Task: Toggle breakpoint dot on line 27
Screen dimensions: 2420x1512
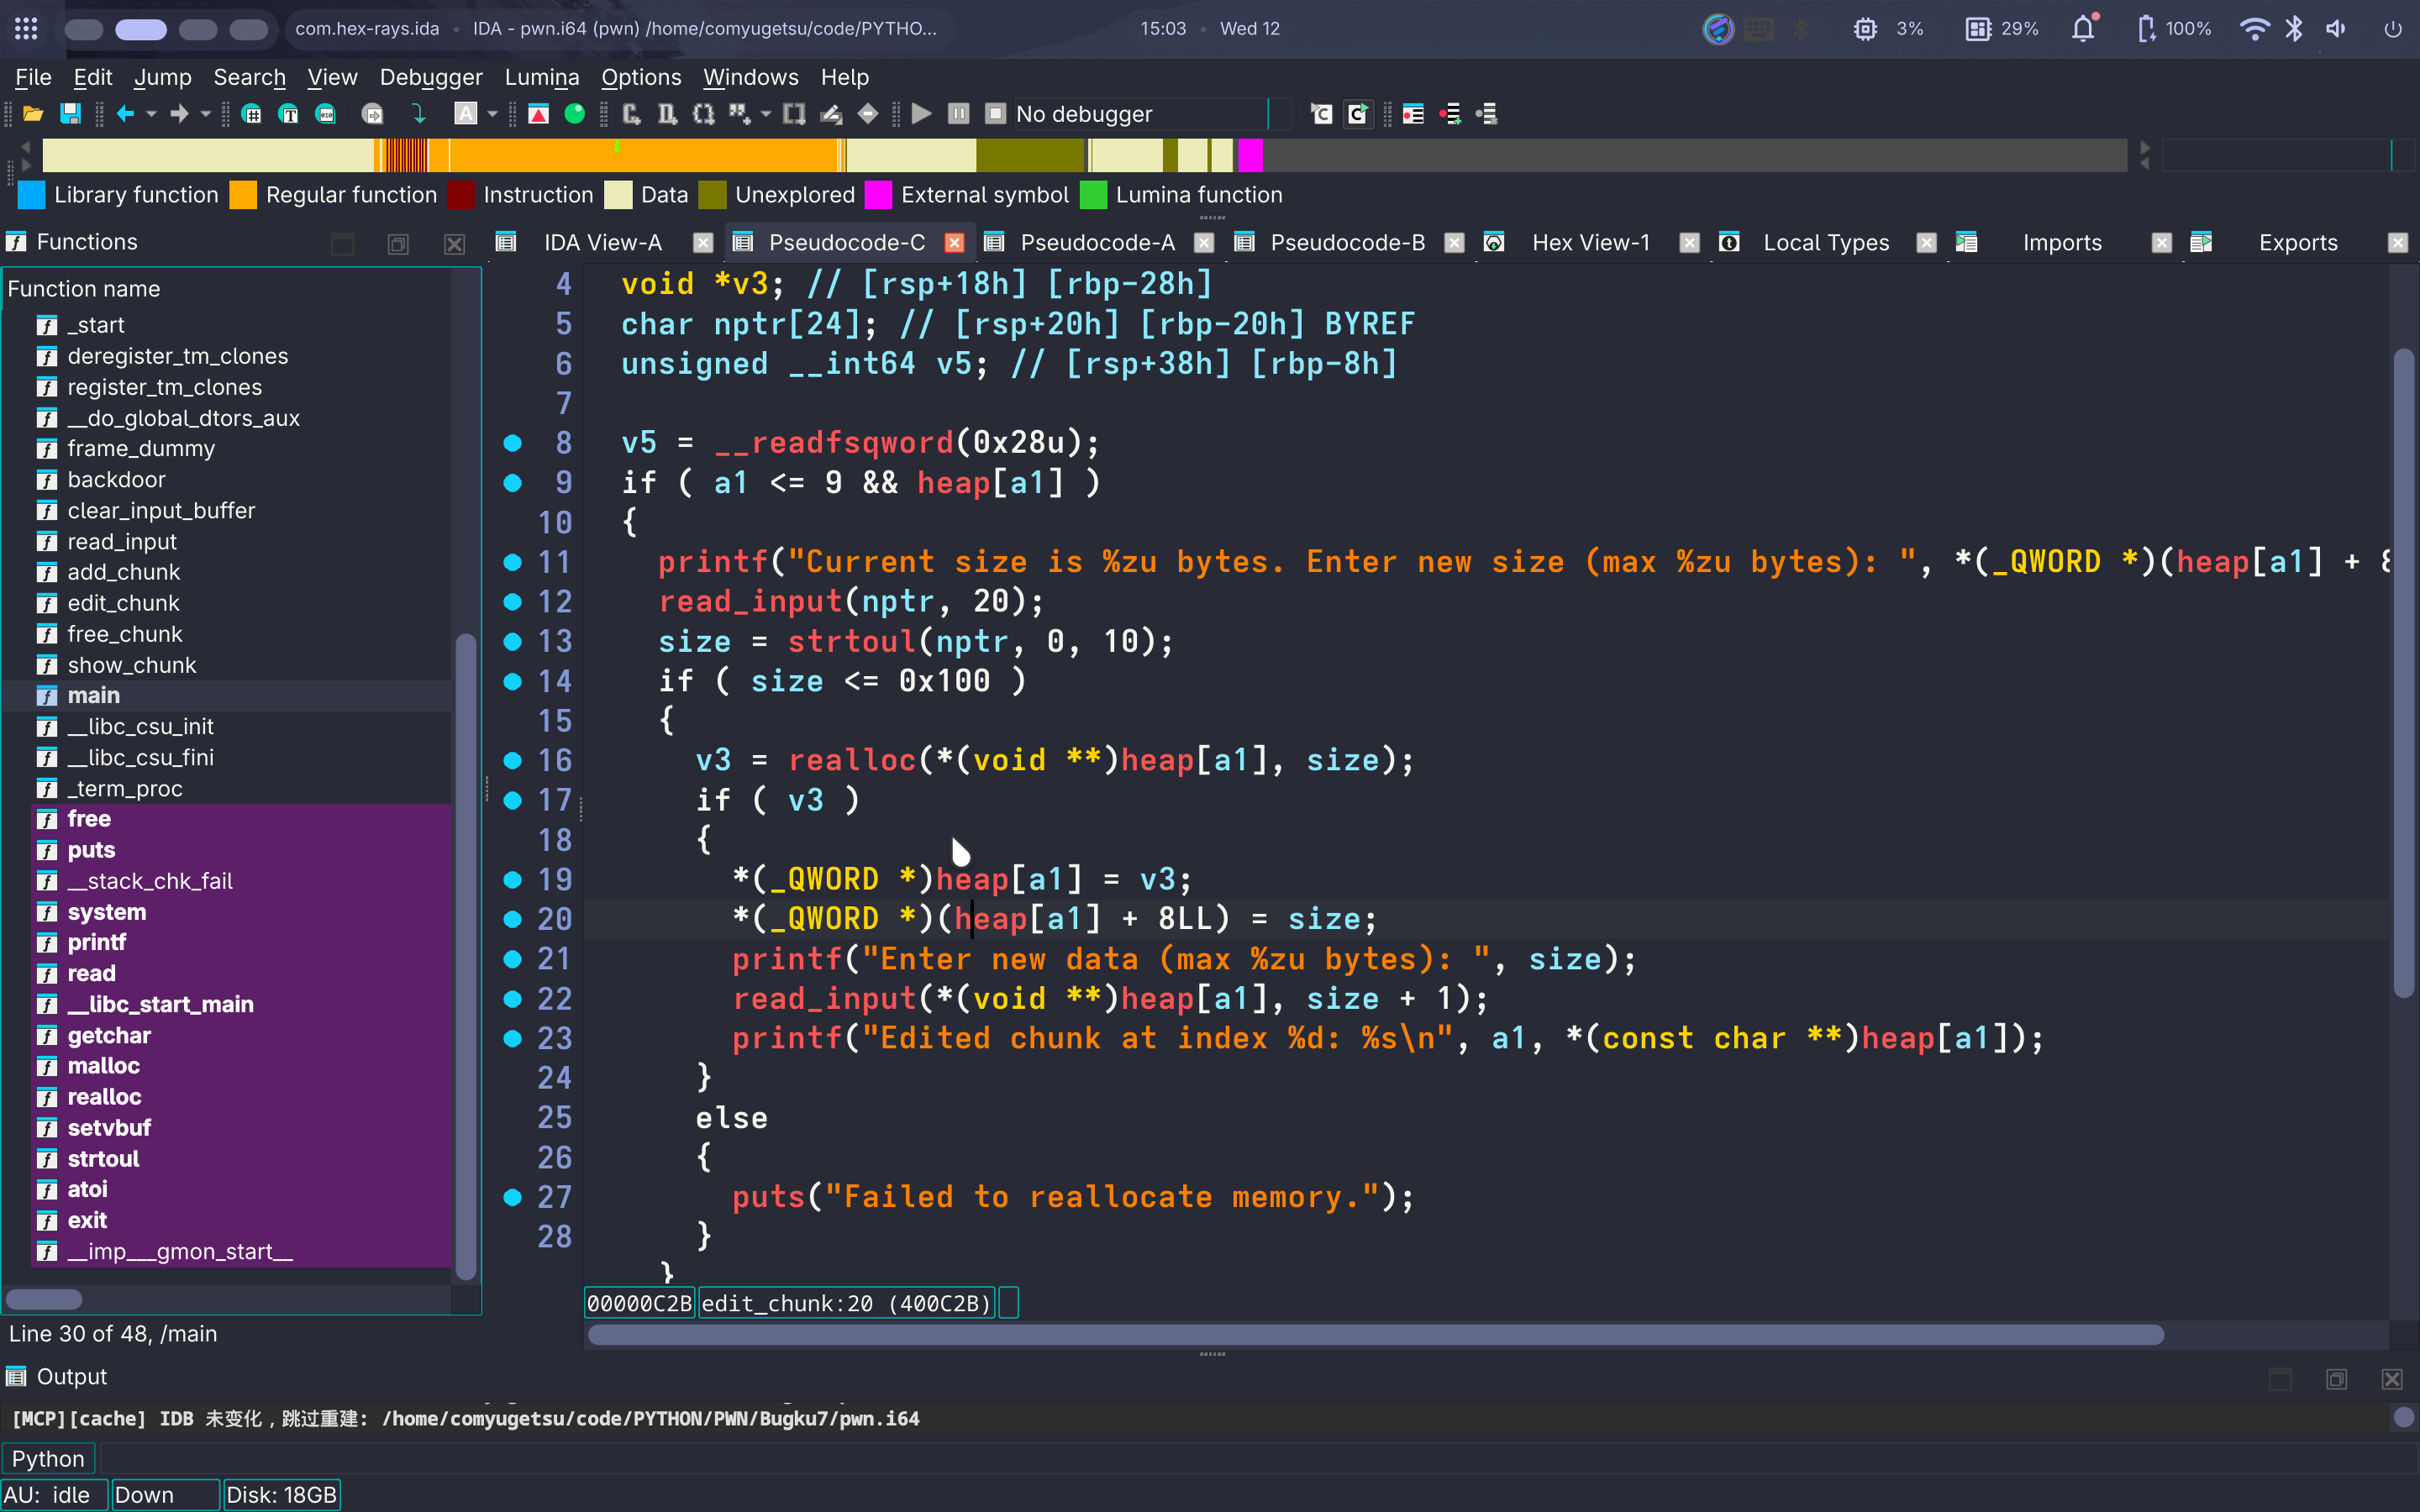Action: pos(512,1196)
